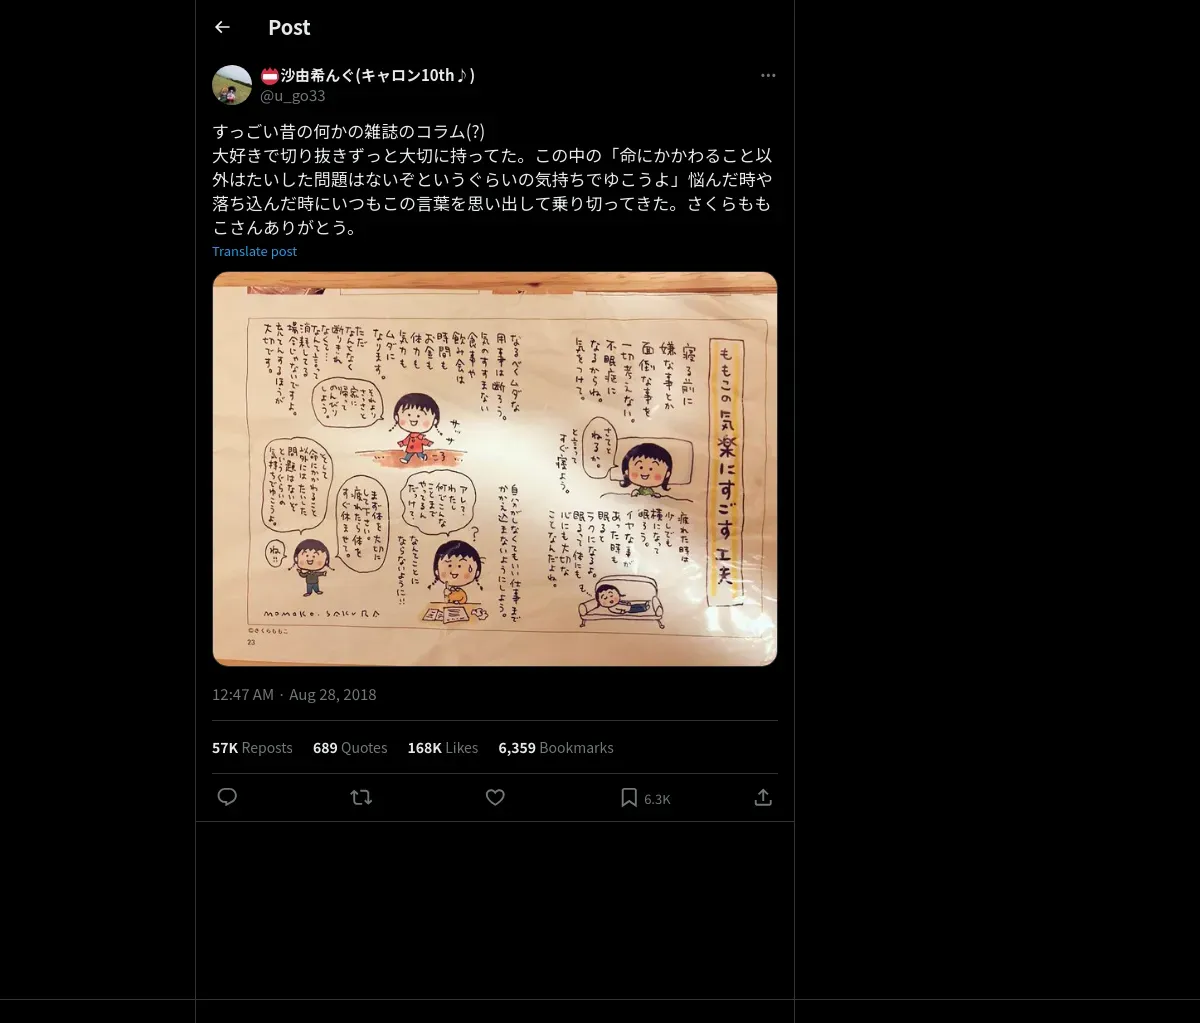The width and height of the screenshot is (1200, 1023).
Task: Click the Japanese post text body
Action: [492, 180]
